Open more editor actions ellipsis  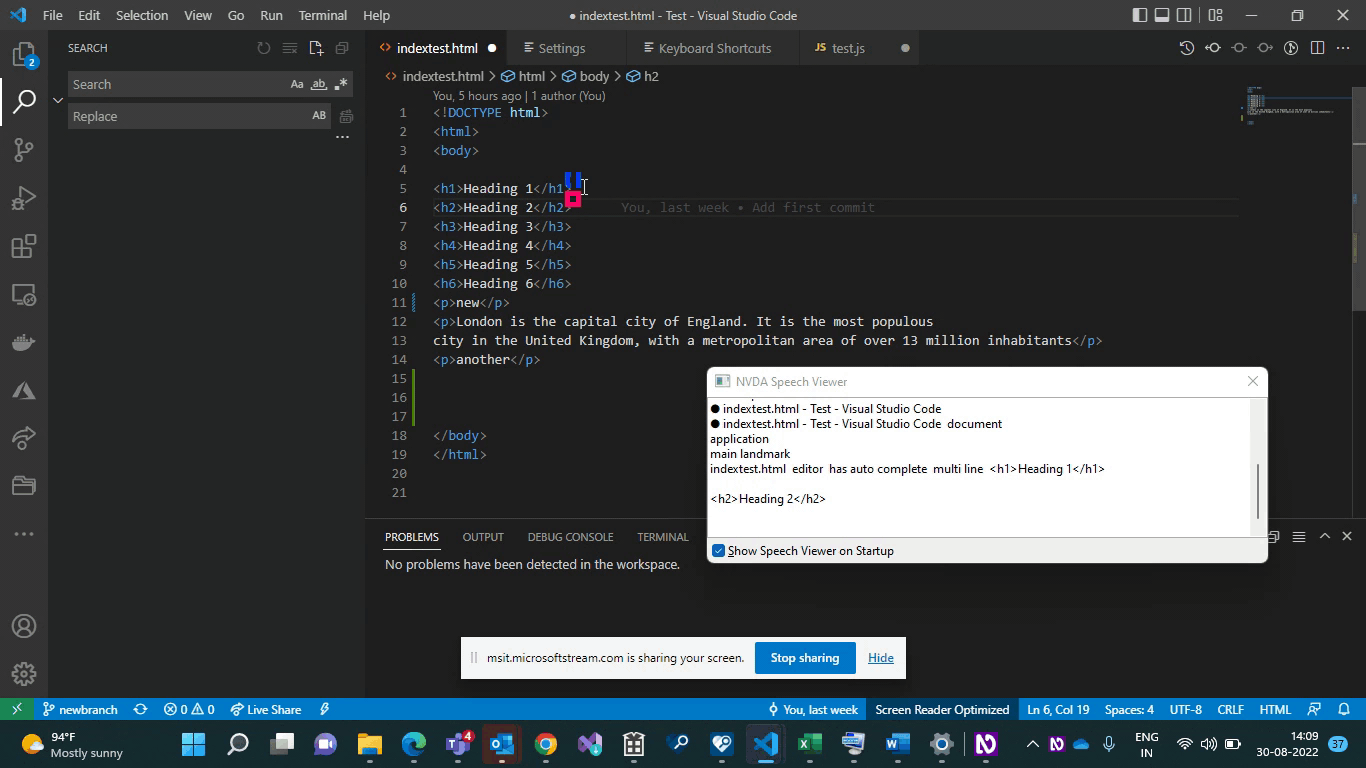coord(1343,48)
